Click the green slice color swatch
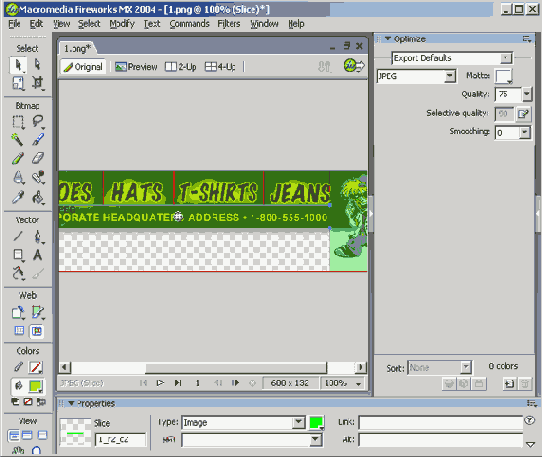The image size is (542, 457). (x=316, y=422)
